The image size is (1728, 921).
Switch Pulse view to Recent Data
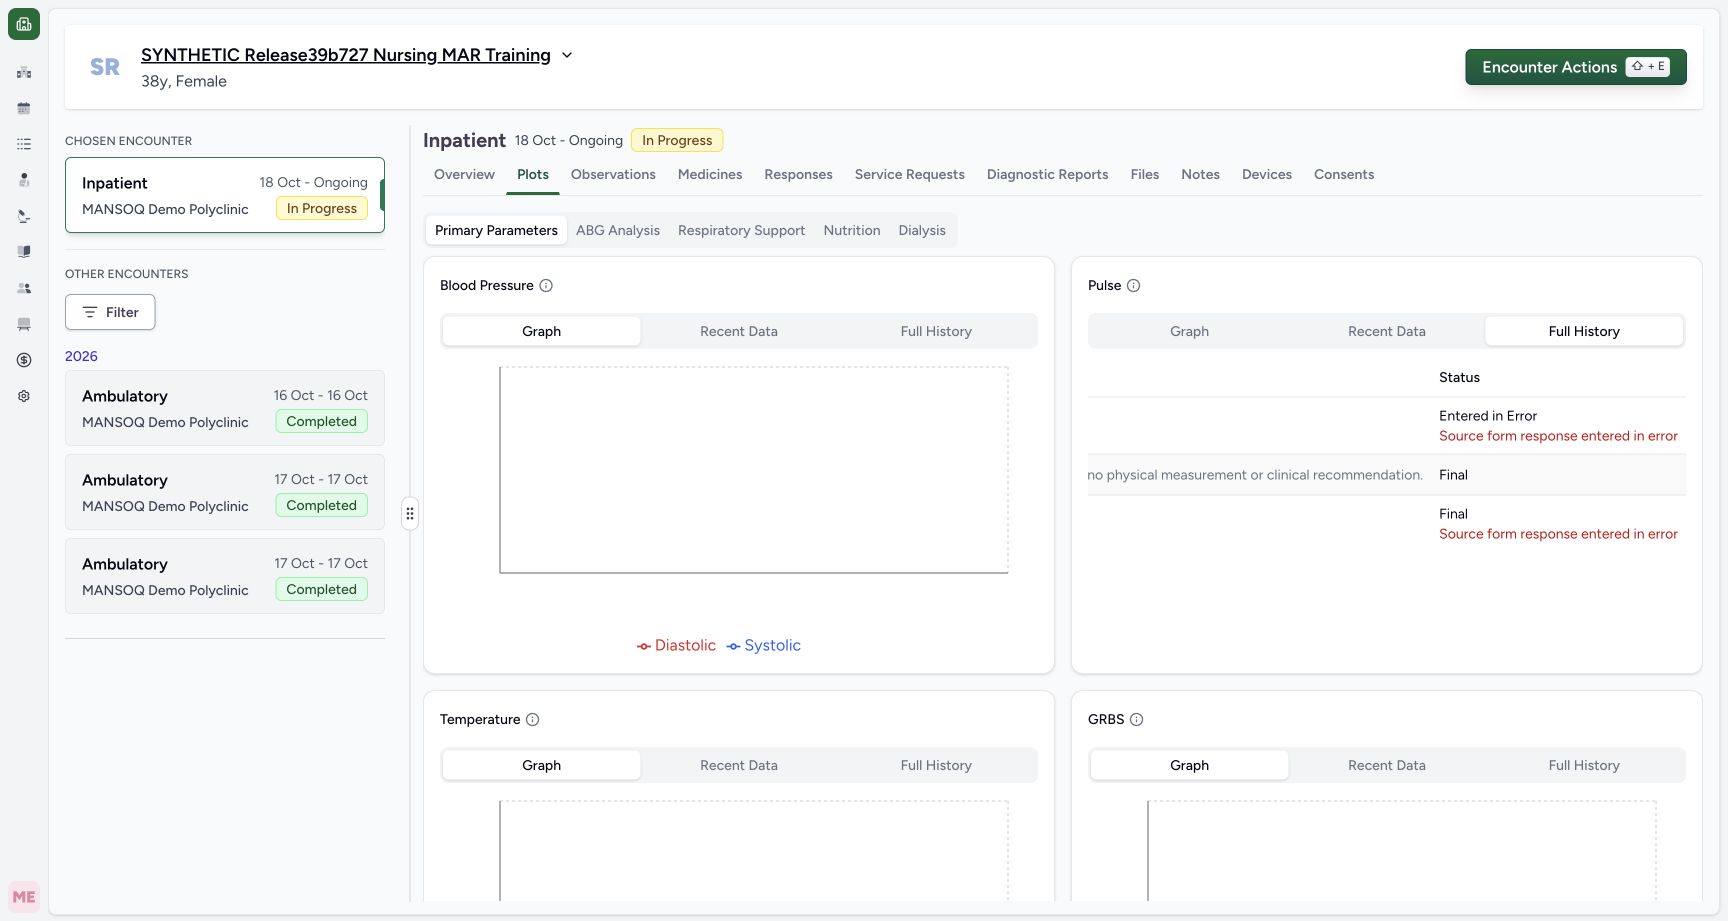point(1387,332)
